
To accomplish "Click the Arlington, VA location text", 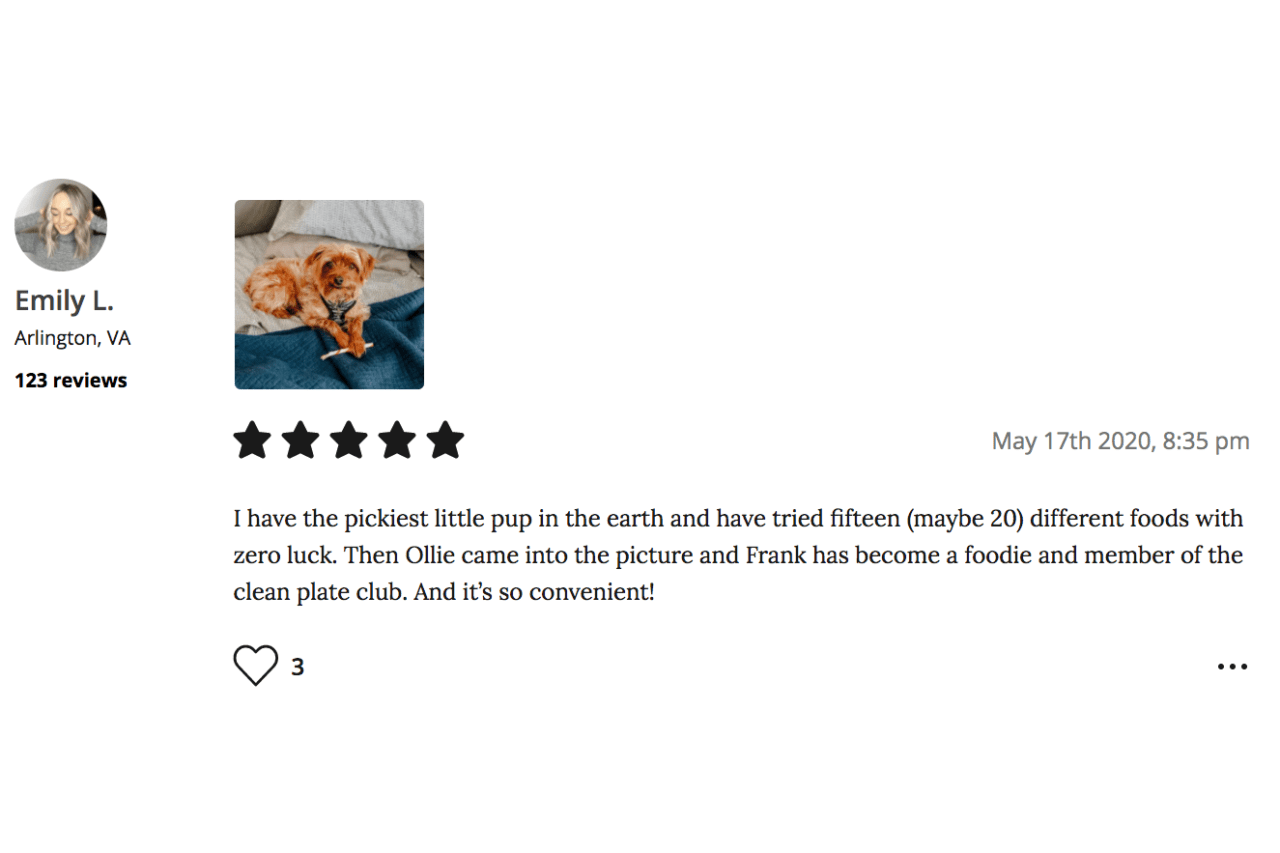I will (72, 337).
